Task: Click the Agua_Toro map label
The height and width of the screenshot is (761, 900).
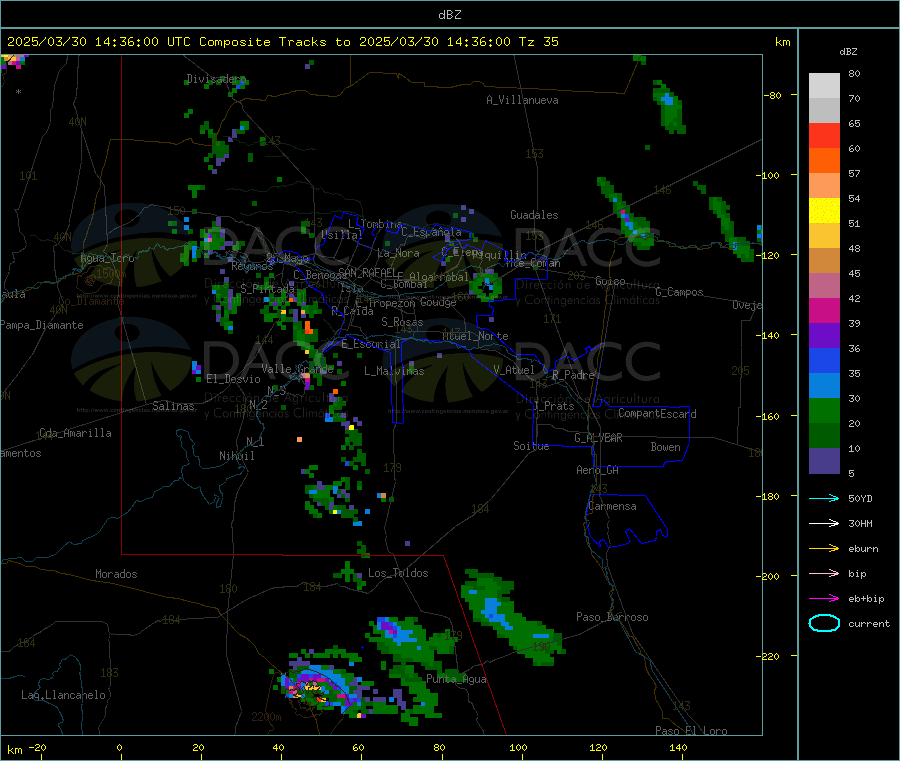Action: pos(107,258)
